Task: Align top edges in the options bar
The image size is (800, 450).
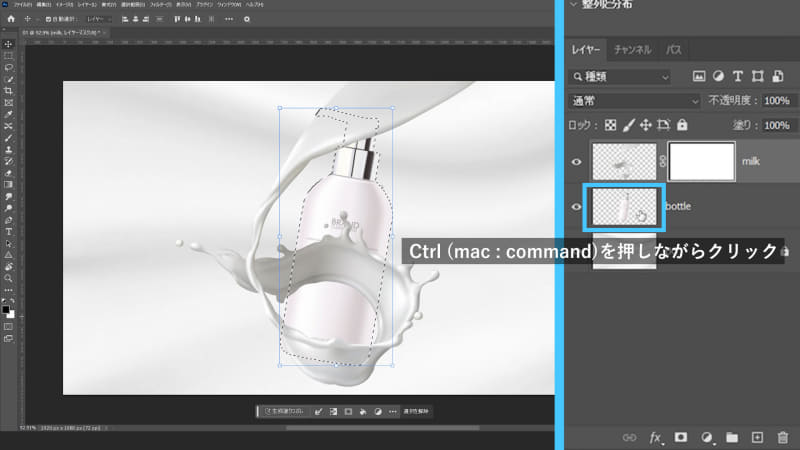Action: (177, 19)
